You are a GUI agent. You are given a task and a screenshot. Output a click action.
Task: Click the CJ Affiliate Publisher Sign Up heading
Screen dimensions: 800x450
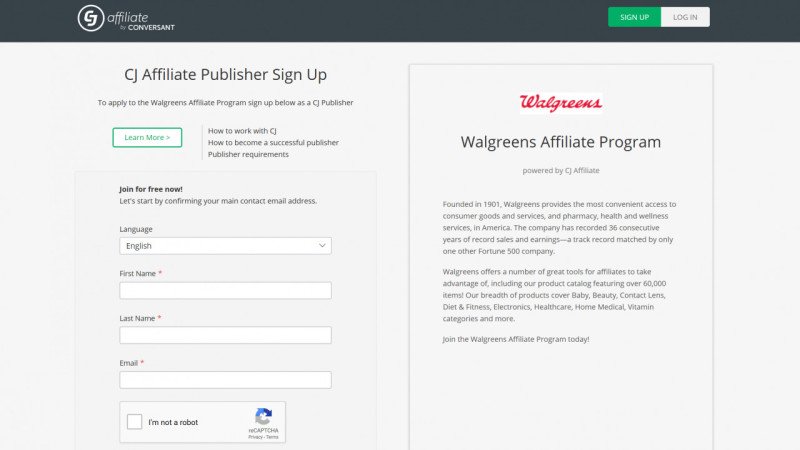click(x=226, y=74)
